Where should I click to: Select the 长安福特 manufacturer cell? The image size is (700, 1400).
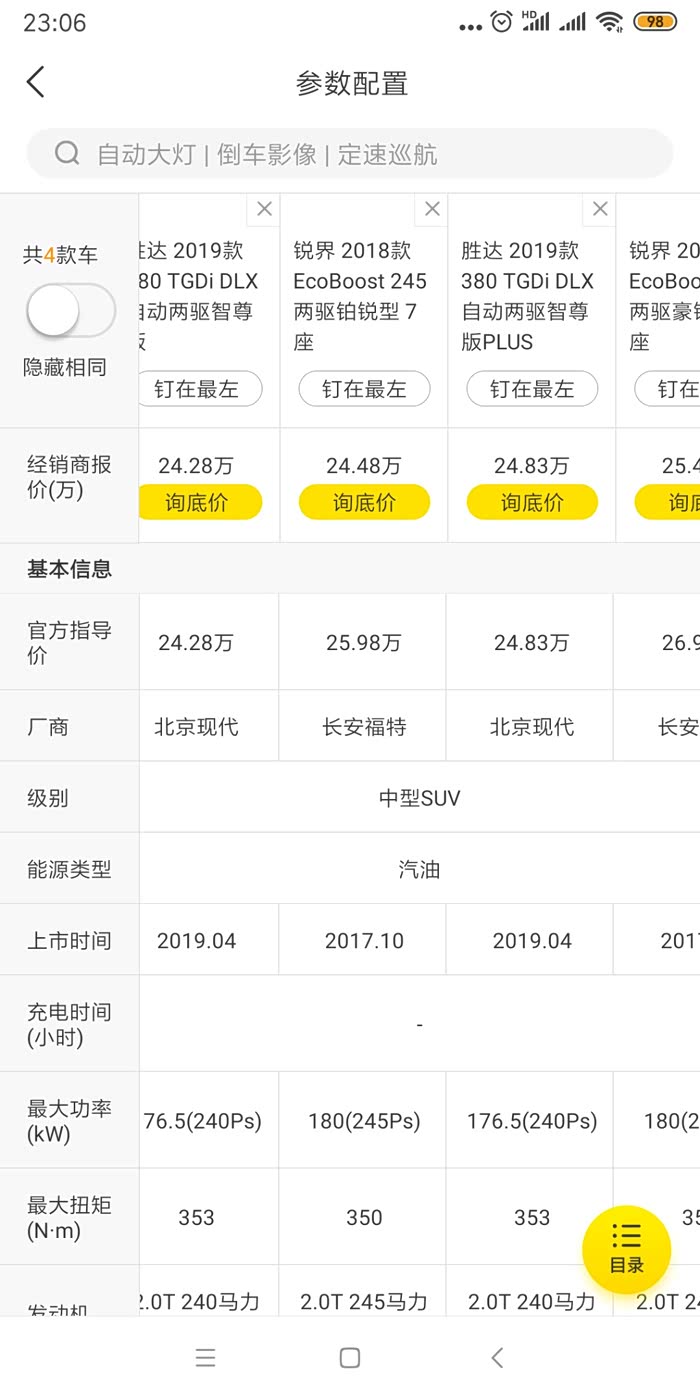(x=364, y=727)
